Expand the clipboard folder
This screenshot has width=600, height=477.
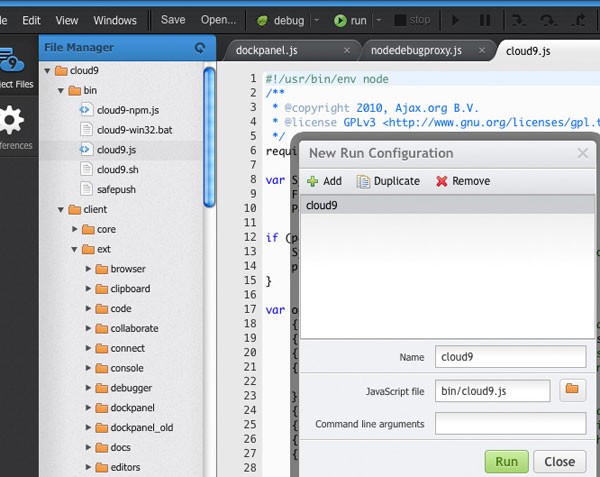click(x=88, y=289)
